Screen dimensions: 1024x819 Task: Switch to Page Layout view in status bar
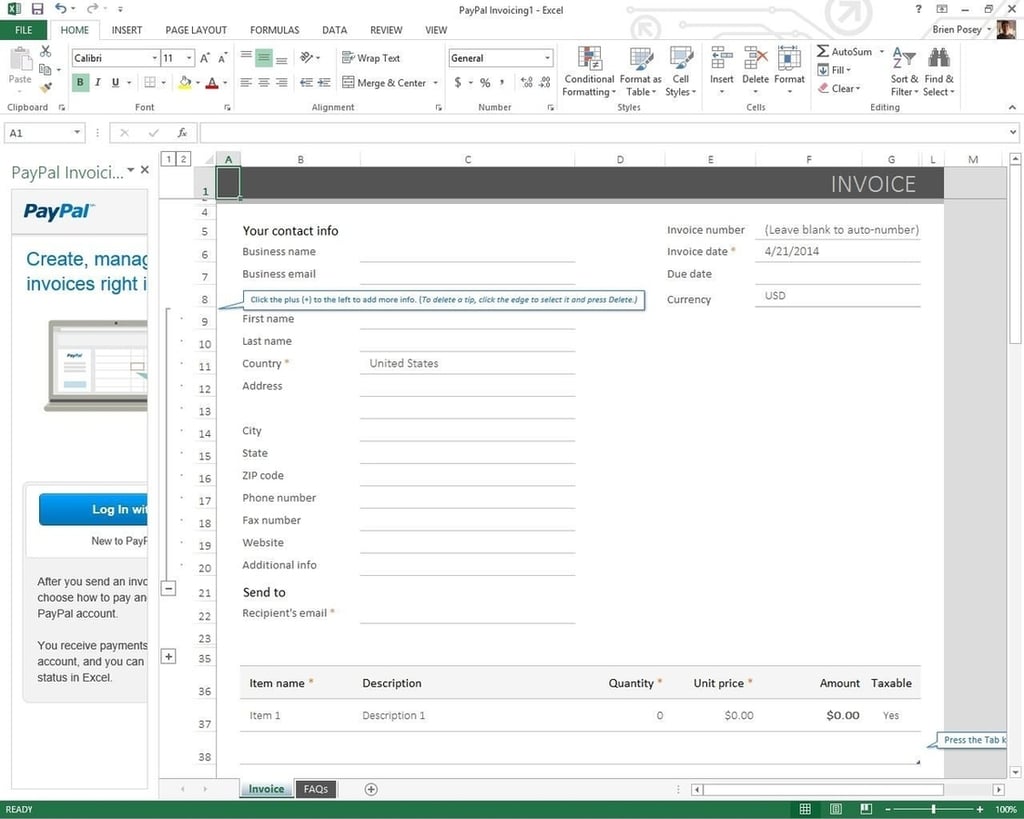835,809
